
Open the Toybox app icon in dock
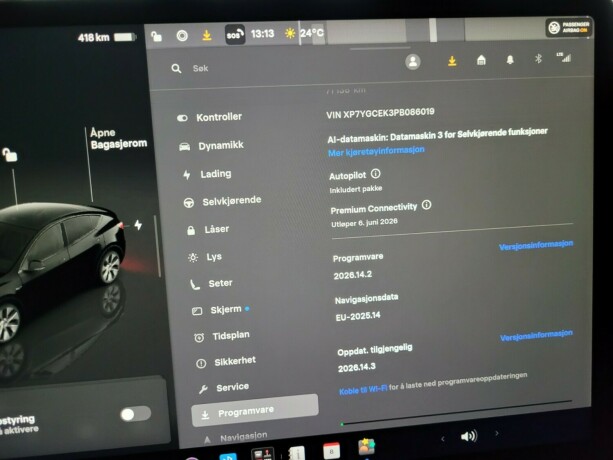point(366,446)
